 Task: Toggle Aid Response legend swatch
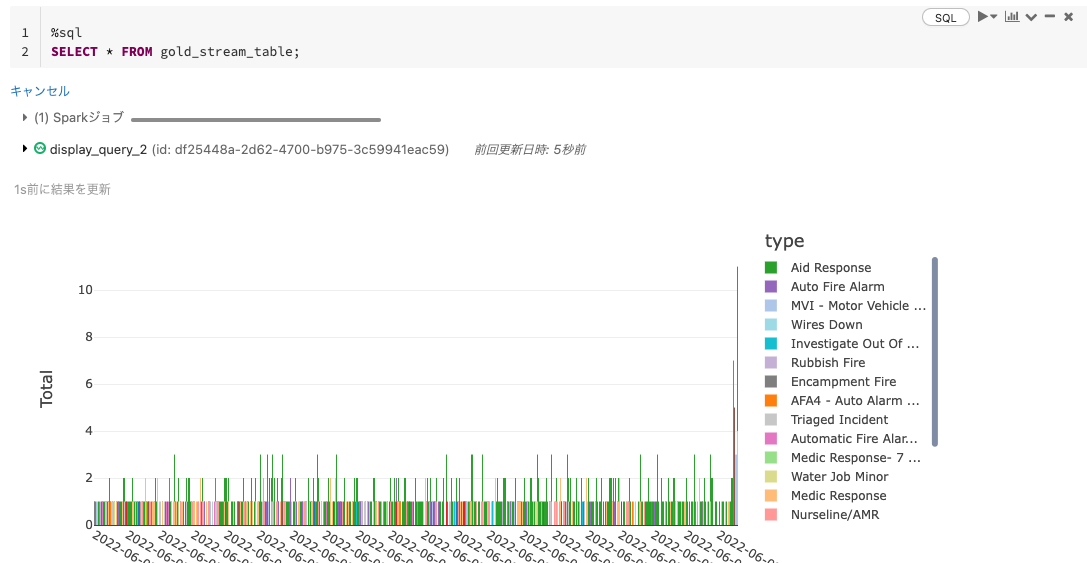(x=771, y=268)
